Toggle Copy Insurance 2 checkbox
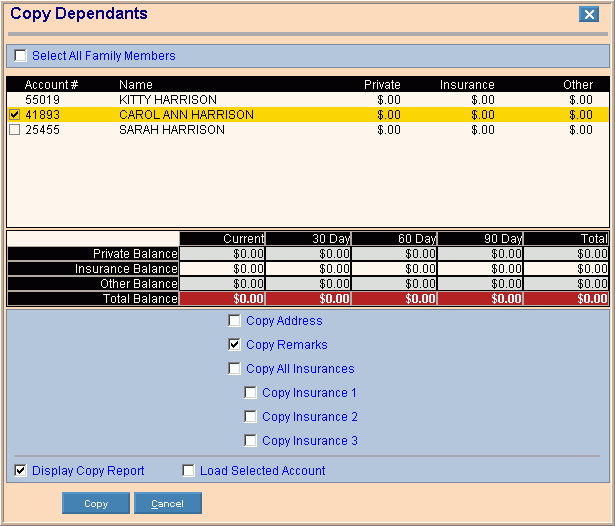Image resolution: width=615 pixels, height=526 pixels. (x=251, y=417)
